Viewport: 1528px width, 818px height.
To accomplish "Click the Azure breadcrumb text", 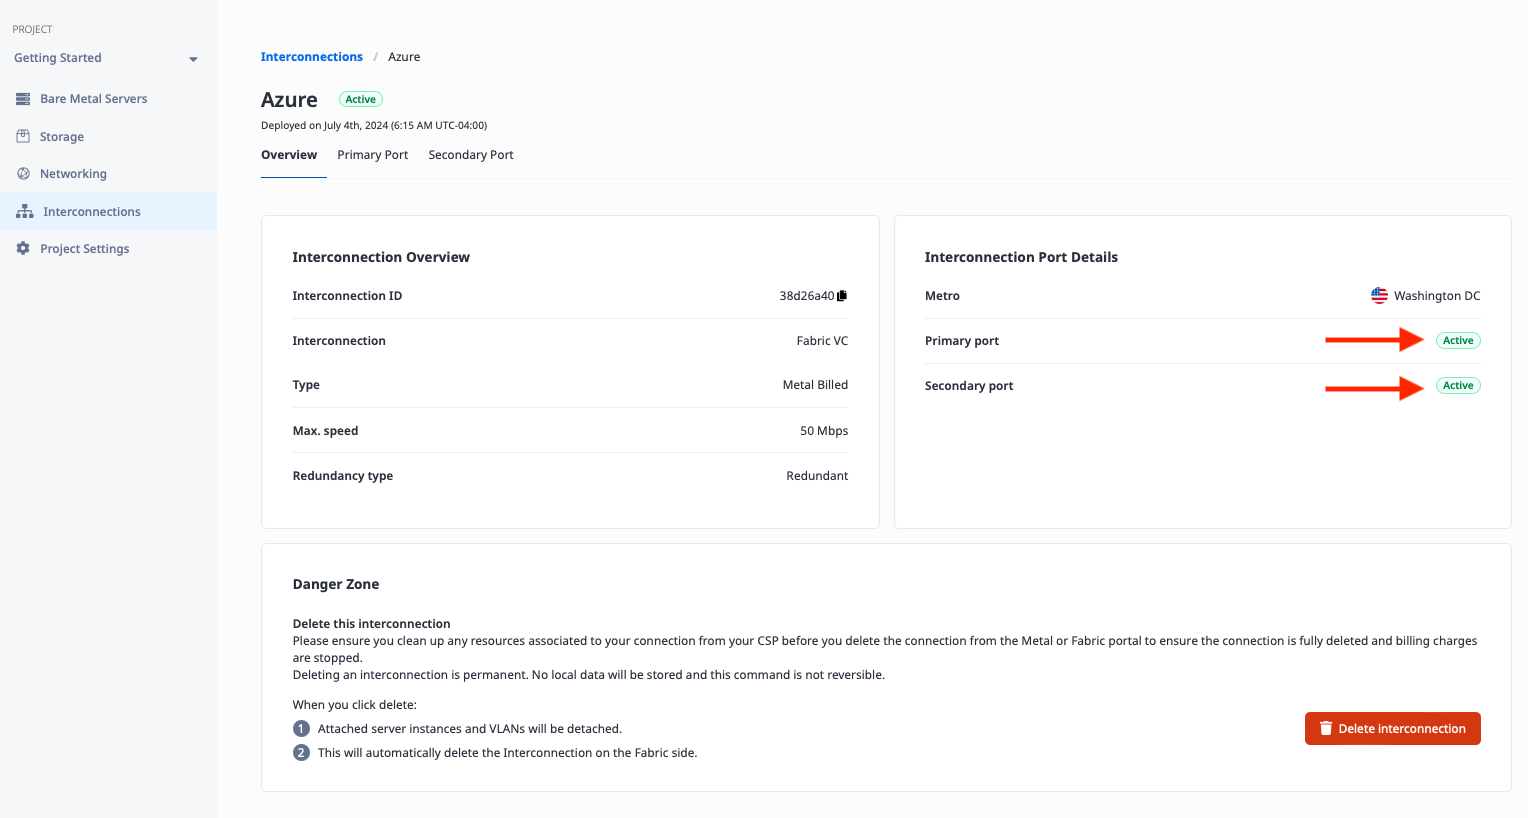I will coord(404,57).
